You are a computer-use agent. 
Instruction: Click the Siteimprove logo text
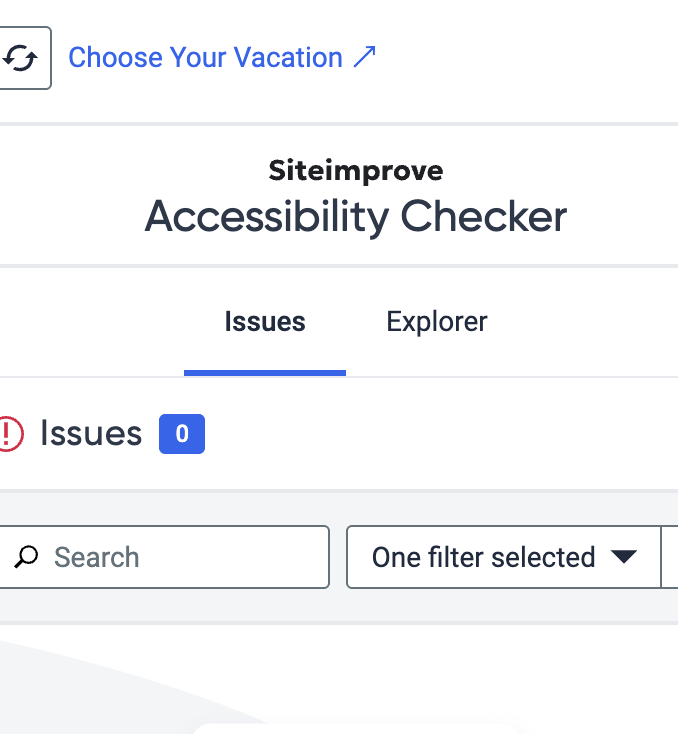[356, 171]
